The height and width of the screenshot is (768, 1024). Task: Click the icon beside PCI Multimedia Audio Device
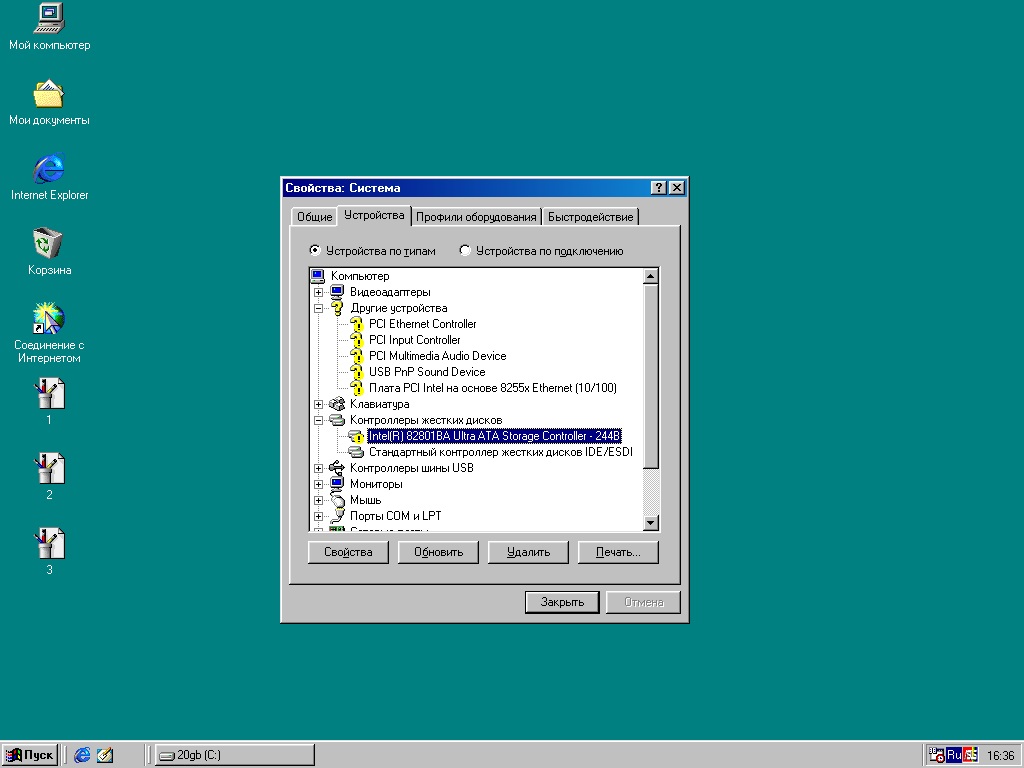pos(357,356)
